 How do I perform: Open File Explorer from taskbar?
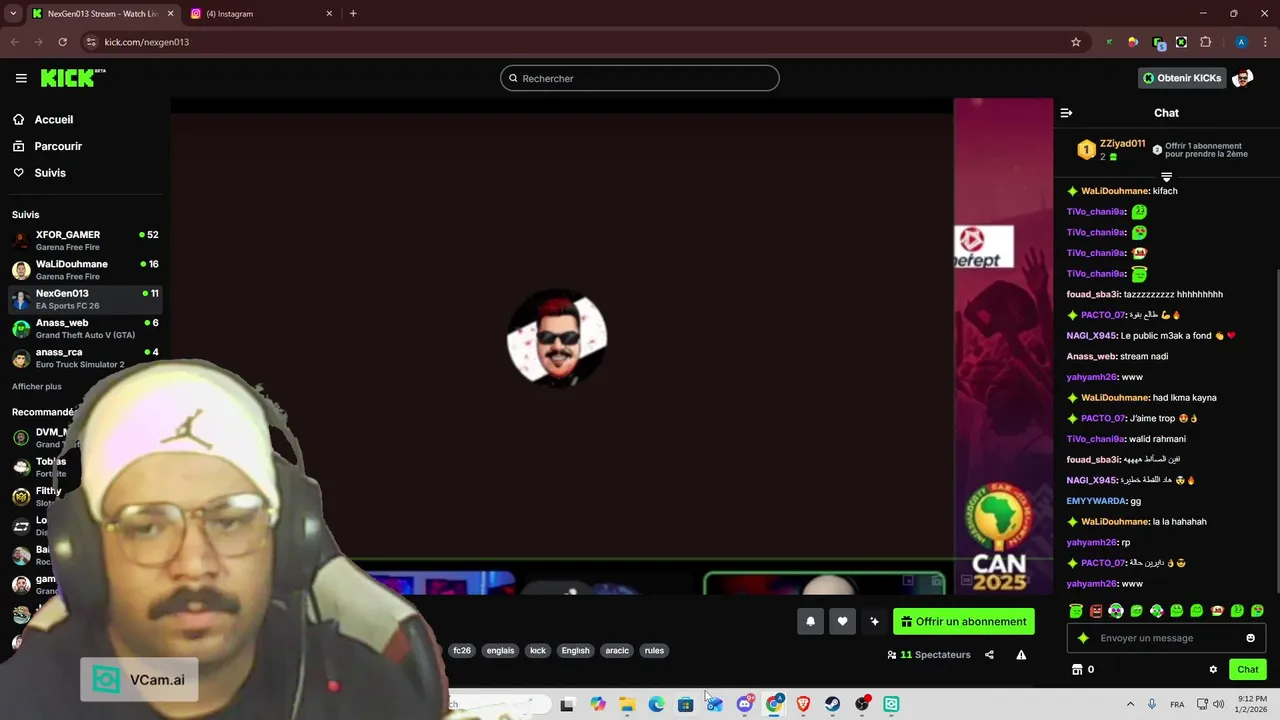(x=627, y=704)
